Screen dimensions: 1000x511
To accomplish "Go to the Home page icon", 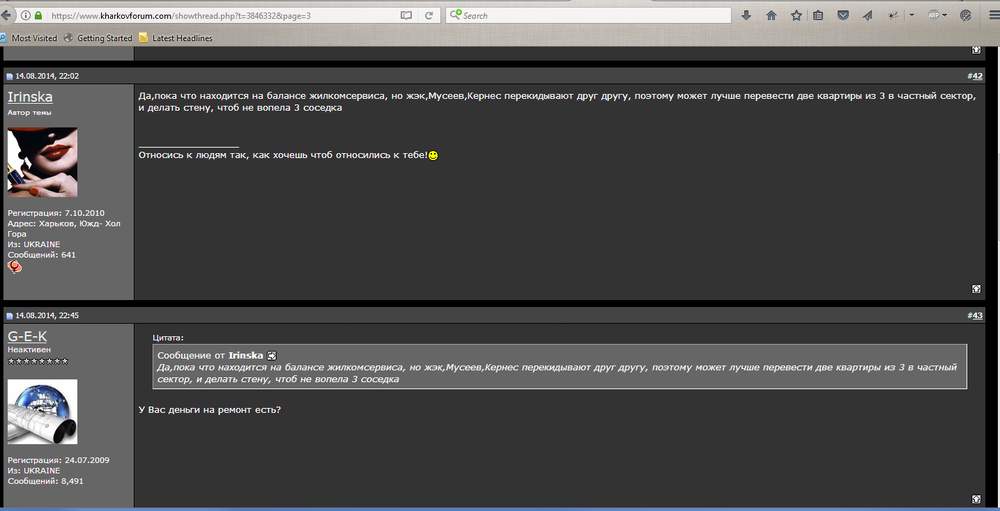I will click(x=771, y=15).
